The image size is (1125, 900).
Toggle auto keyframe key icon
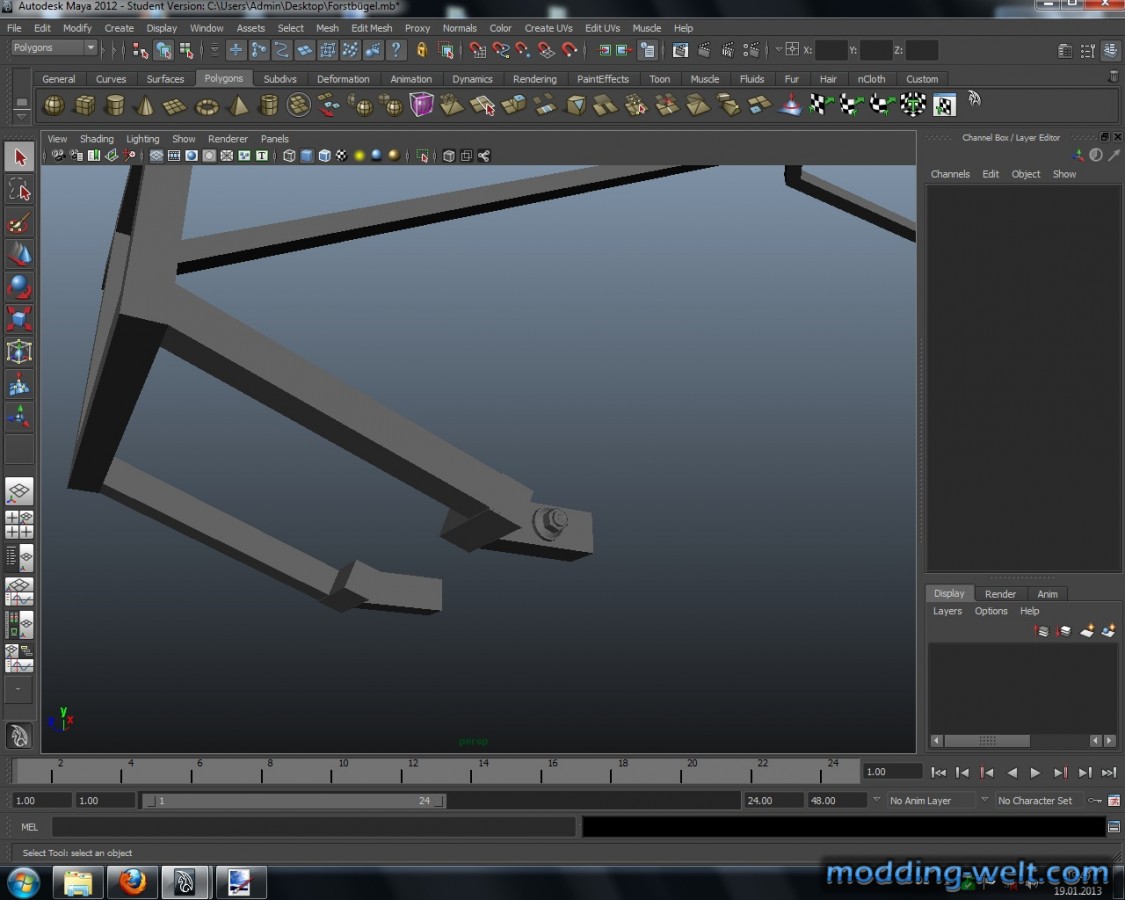1095,800
